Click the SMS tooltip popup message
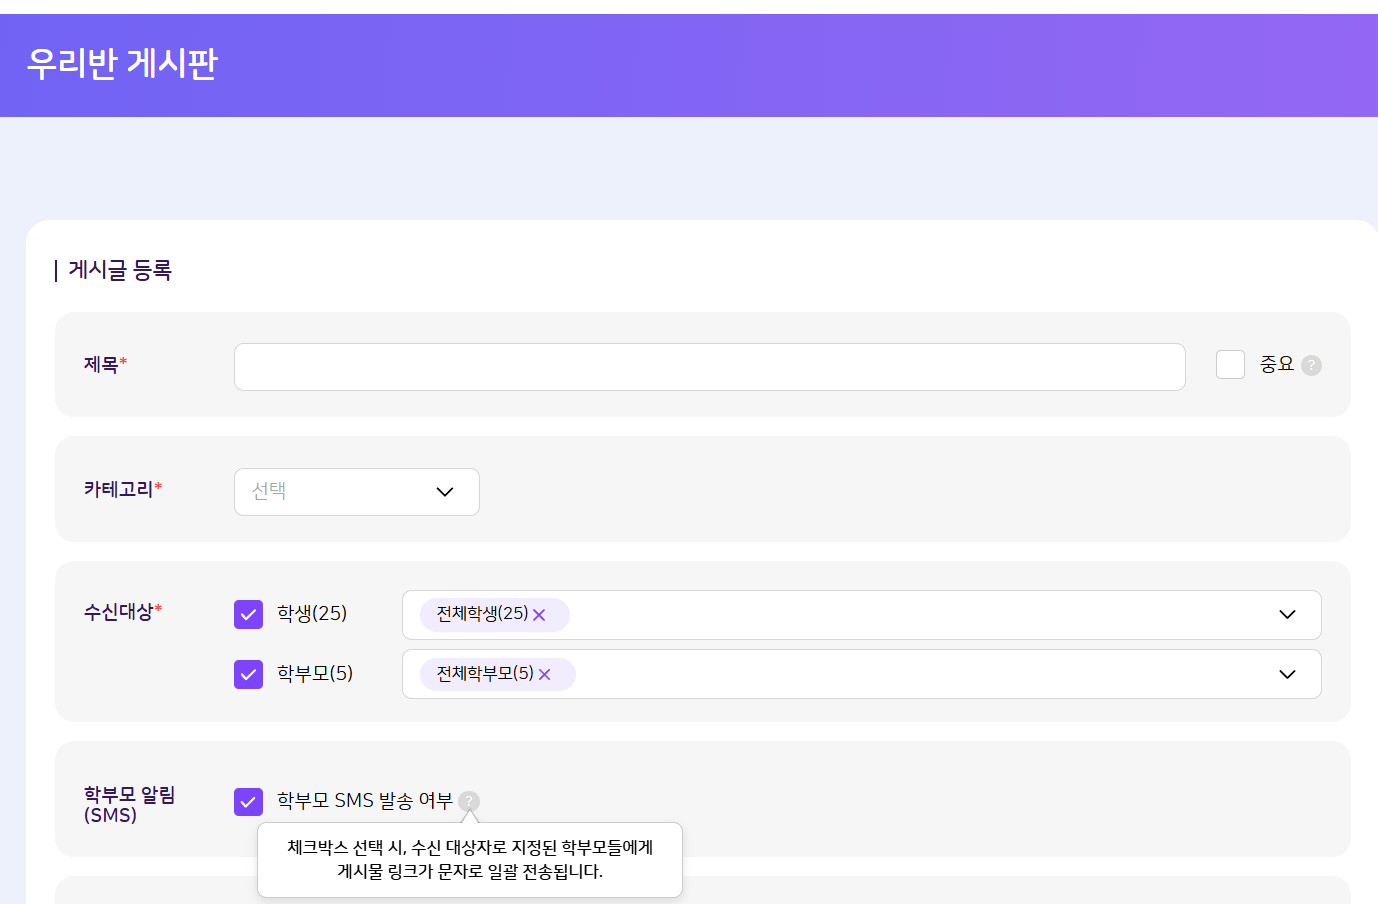Image resolution: width=1378 pixels, height=904 pixels. click(470, 860)
